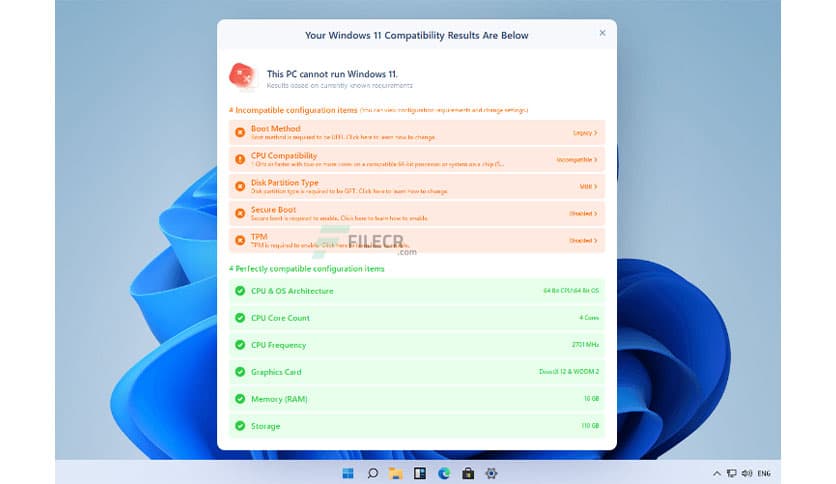
Task: Click the red incompatible PC status icon
Action: point(242,75)
